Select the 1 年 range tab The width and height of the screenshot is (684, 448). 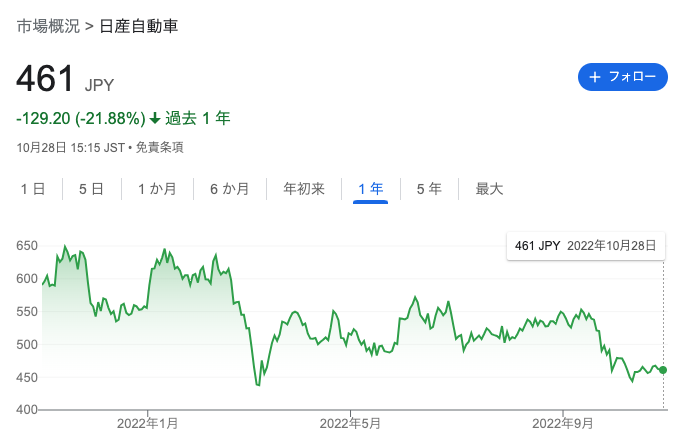pyautogui.click(x=370, y=189)
